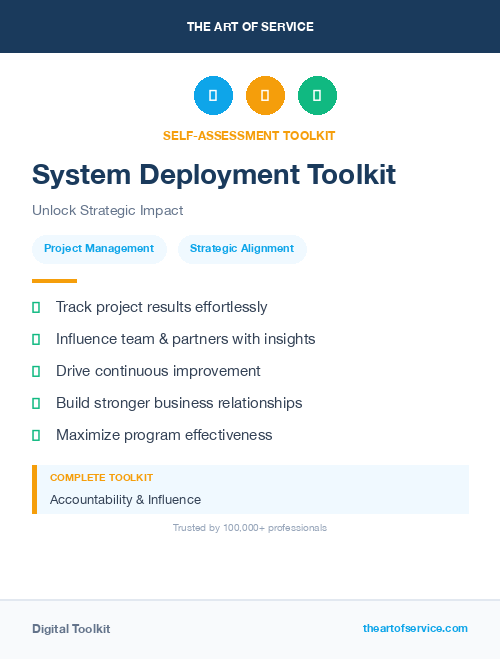Click 'Influence team & partners with insights'
The height and width of the screenshot is (659, 500).
[x=186, y=339]
